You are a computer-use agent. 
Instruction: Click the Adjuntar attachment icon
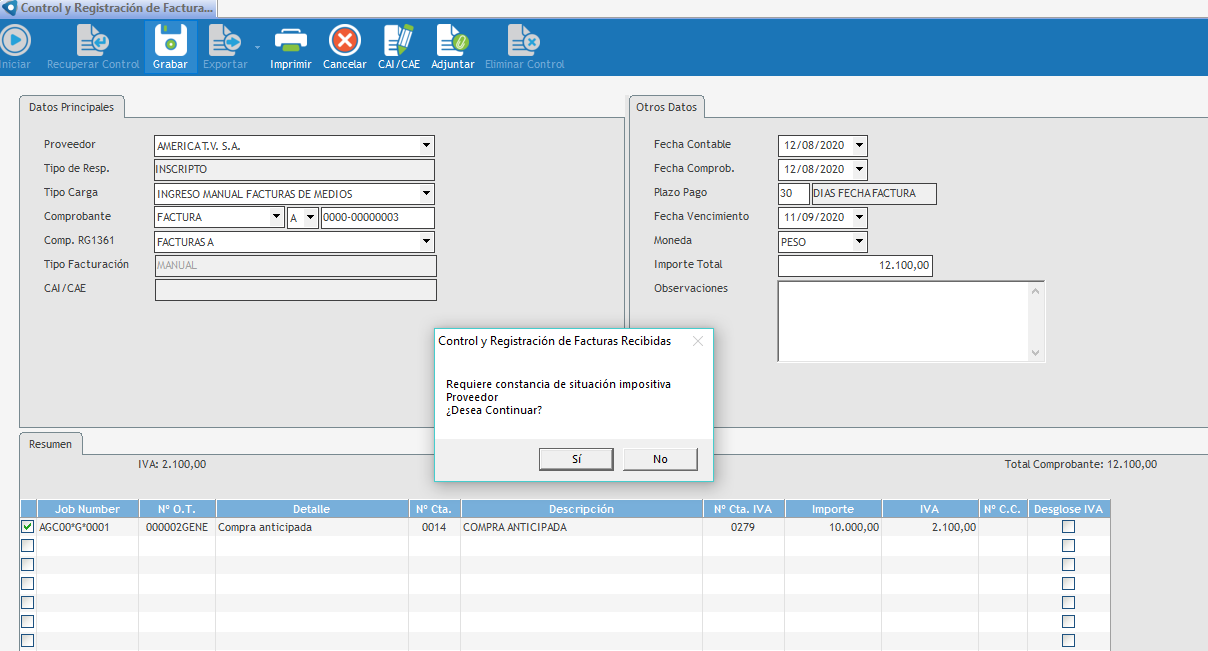click(452, 41)
